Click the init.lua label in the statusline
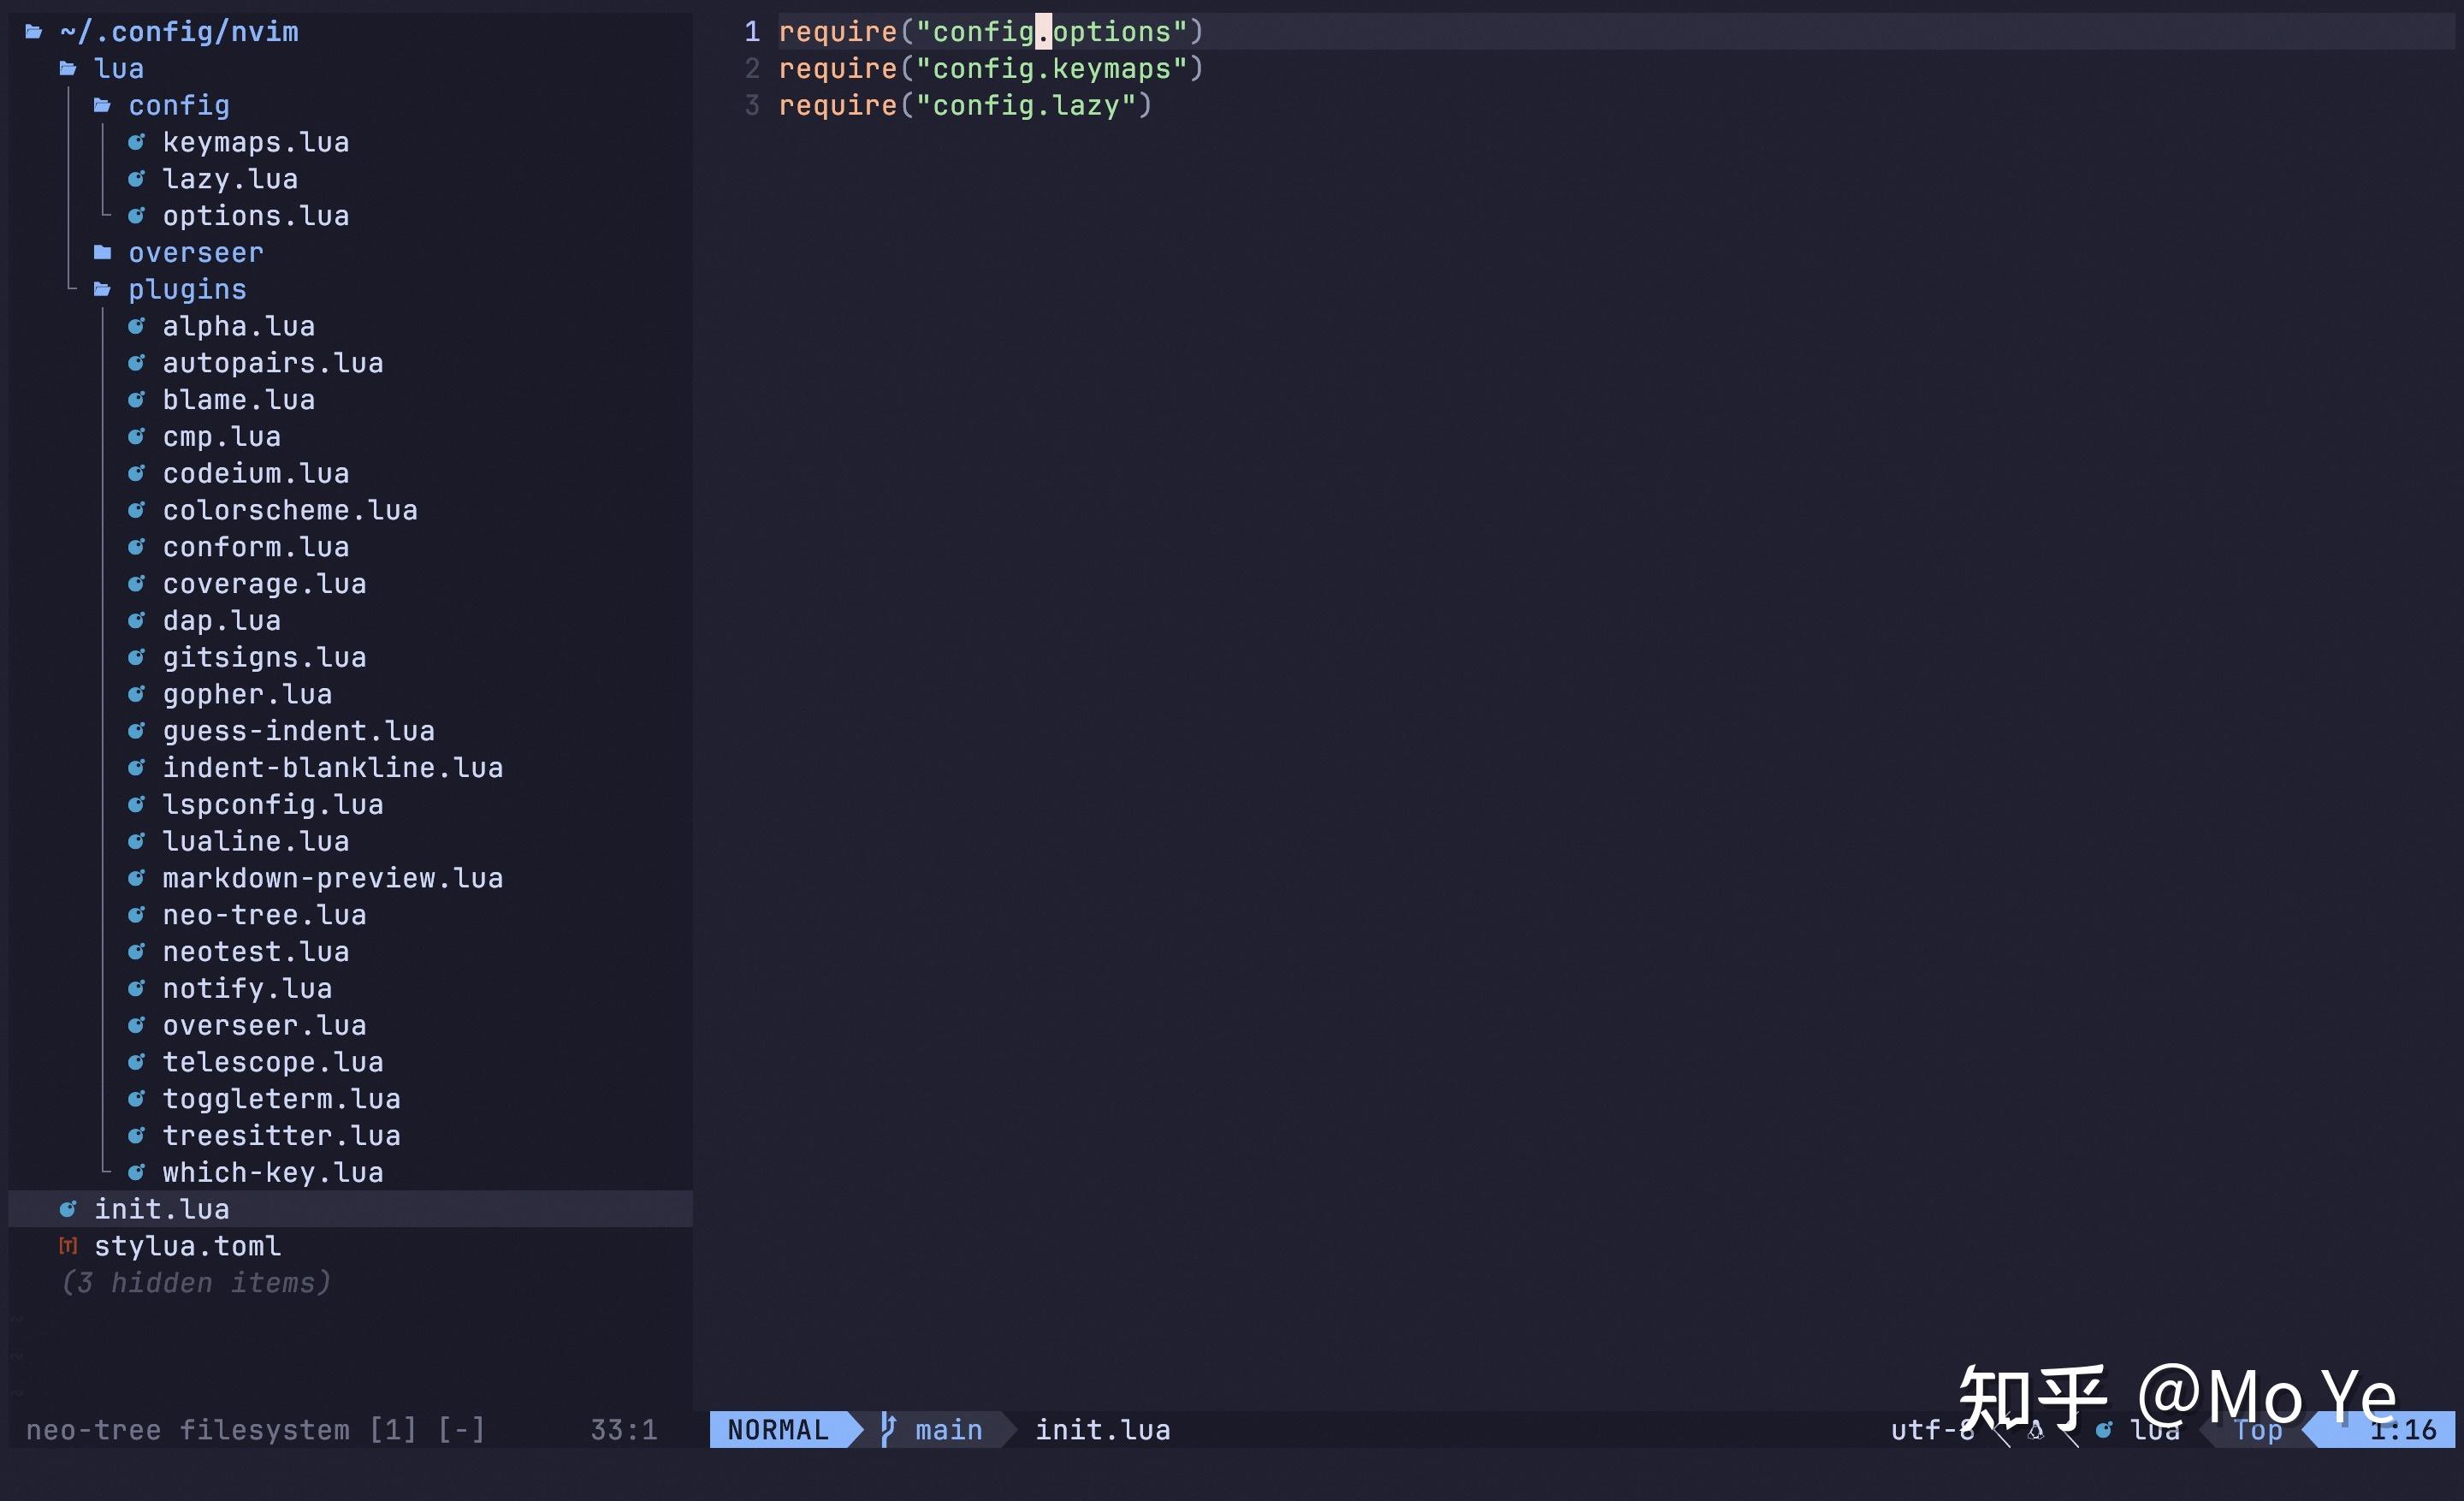Viewport: 2464px width, 1501px height. coord(1102,1430)
